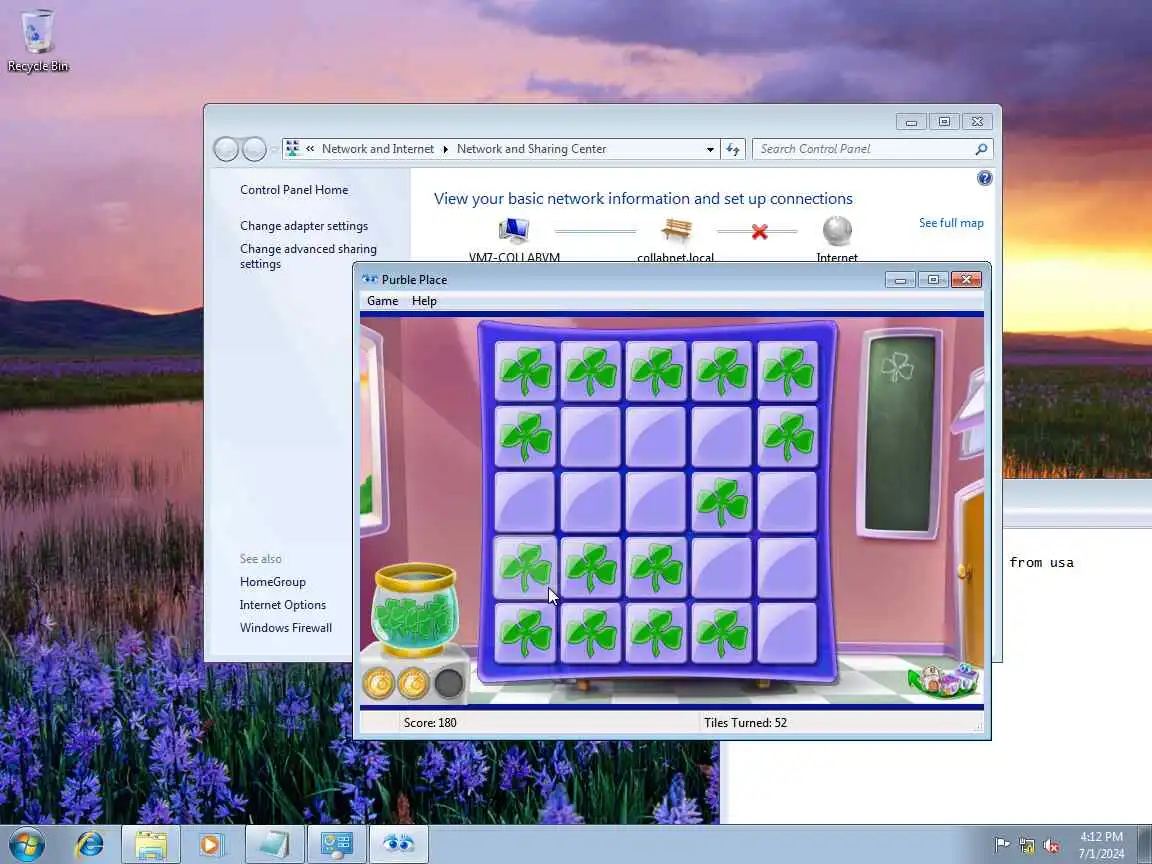Open Windows Media Player from the taskbar
The height and width of the screenshot is (864, 1152).
(x=211, y=844)
